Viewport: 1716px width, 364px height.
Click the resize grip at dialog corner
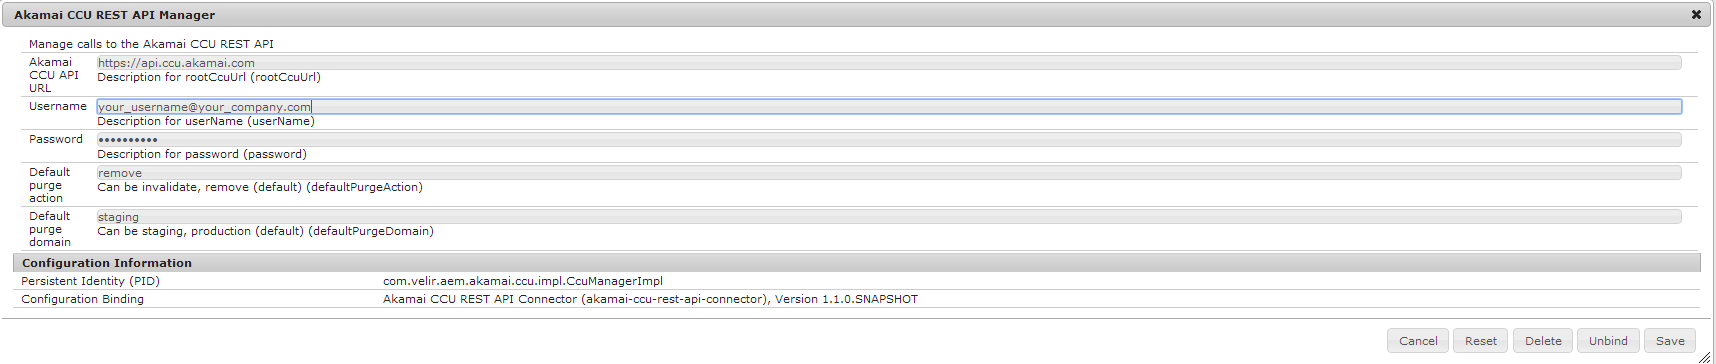click(x=1704, y=357)
